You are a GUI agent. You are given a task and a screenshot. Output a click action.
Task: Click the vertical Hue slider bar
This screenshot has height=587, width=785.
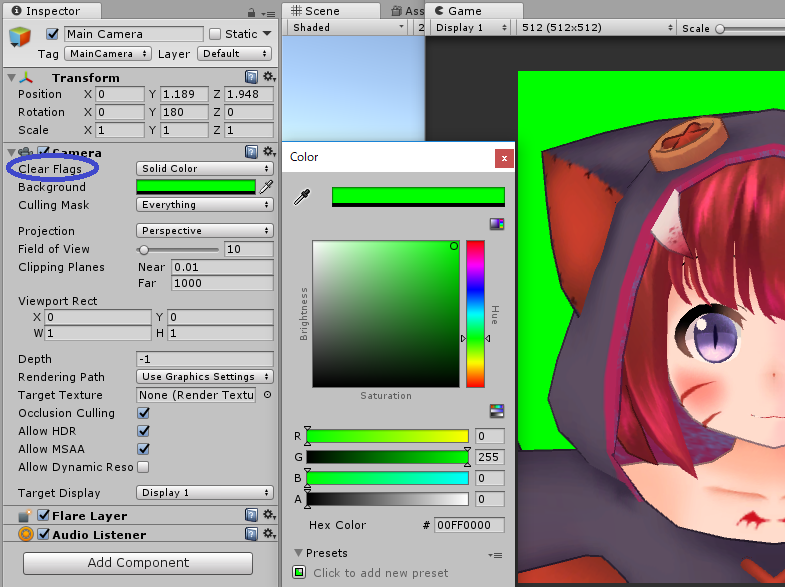475,314
